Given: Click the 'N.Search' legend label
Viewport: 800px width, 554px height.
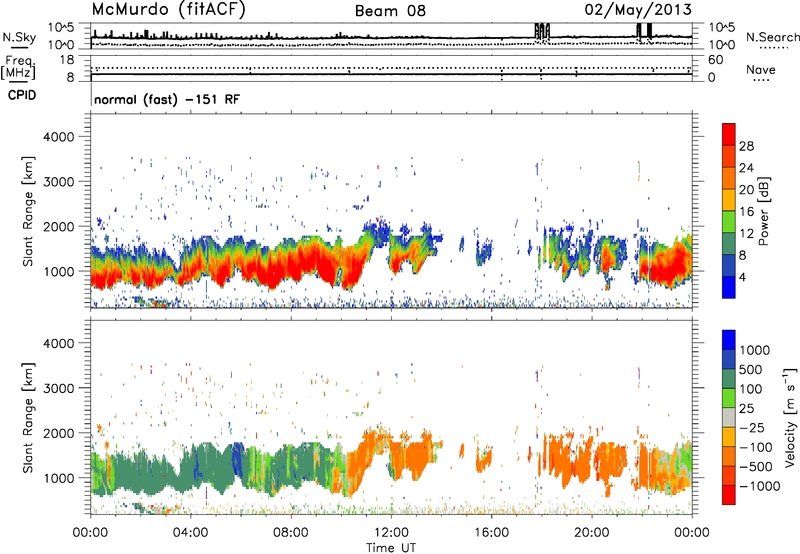Looking at the screenshot, I should point(772,37).
